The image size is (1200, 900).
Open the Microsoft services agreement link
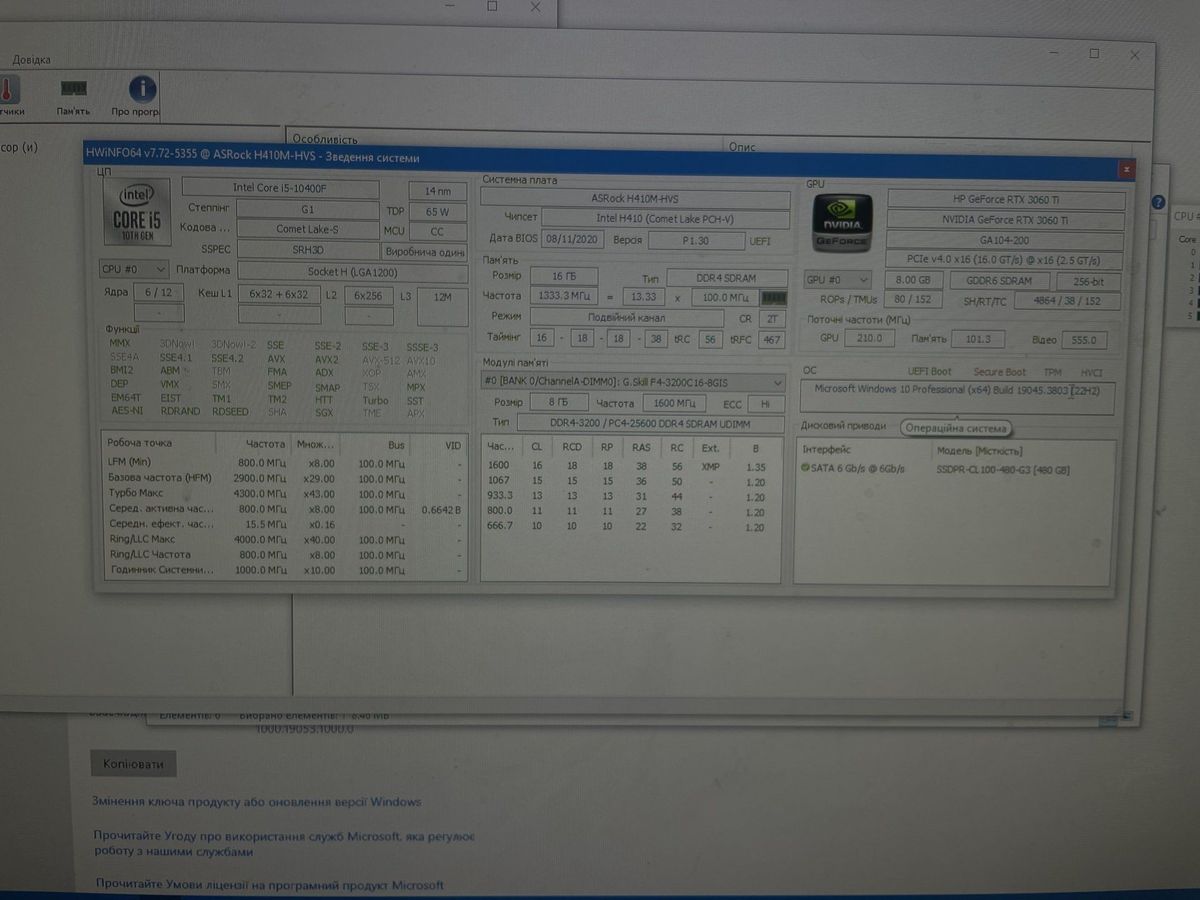click(283, 836)
